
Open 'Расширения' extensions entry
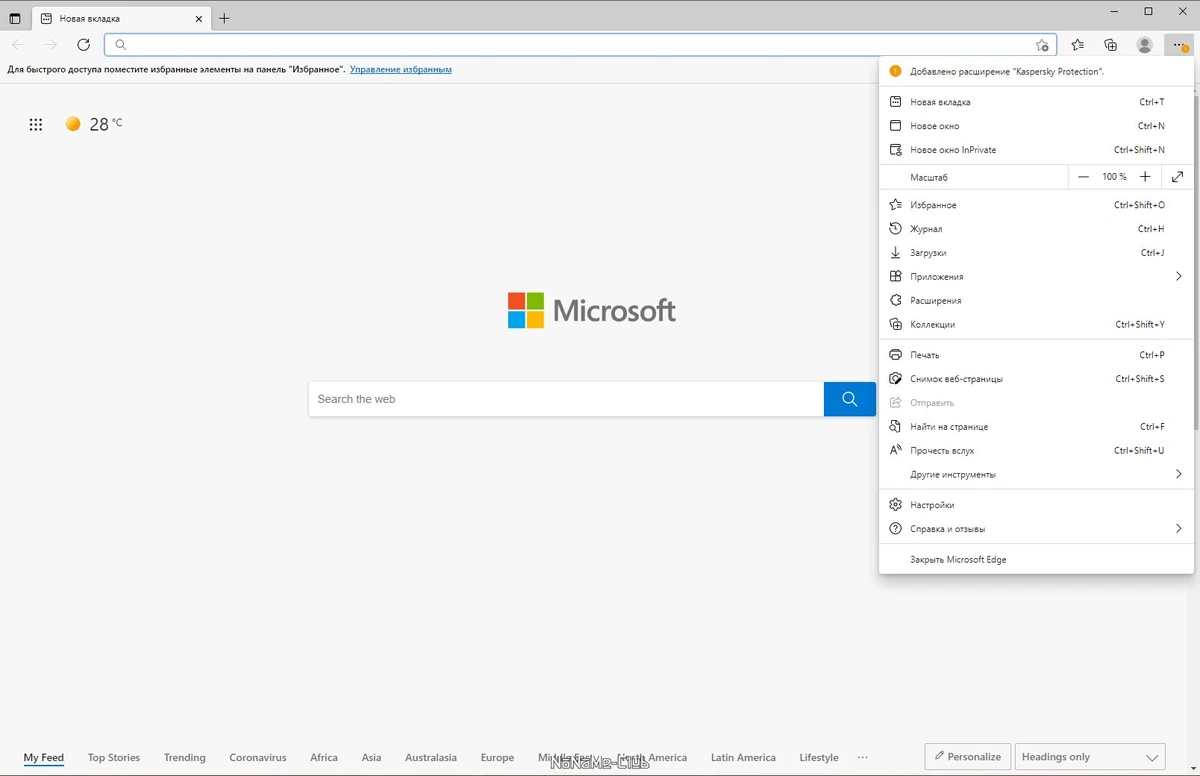tap(1036, 301)
